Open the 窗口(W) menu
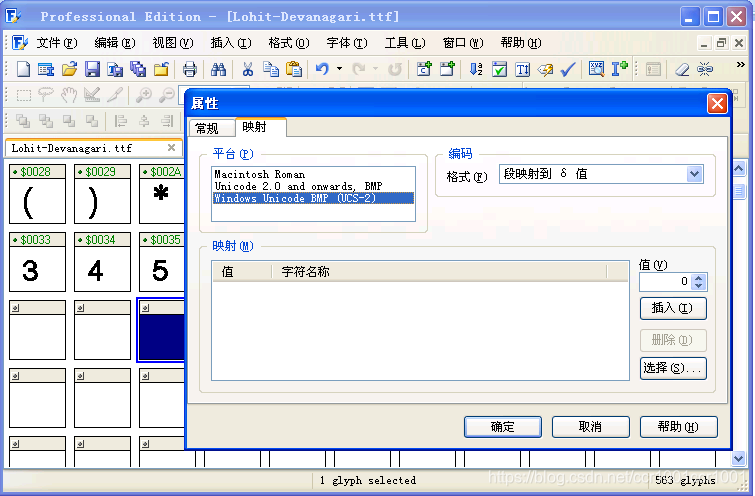Viewport: 755px width, 496px height. (x=463, y=43)
